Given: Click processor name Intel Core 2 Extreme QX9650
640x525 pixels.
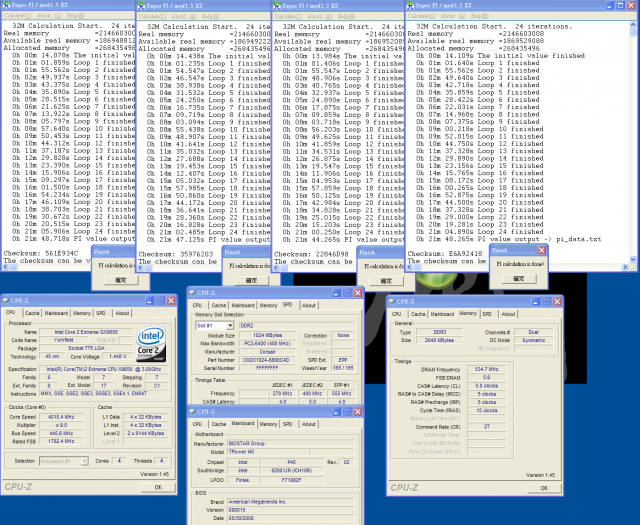Looking at the screenshot, I should click(x=86, y=332).
